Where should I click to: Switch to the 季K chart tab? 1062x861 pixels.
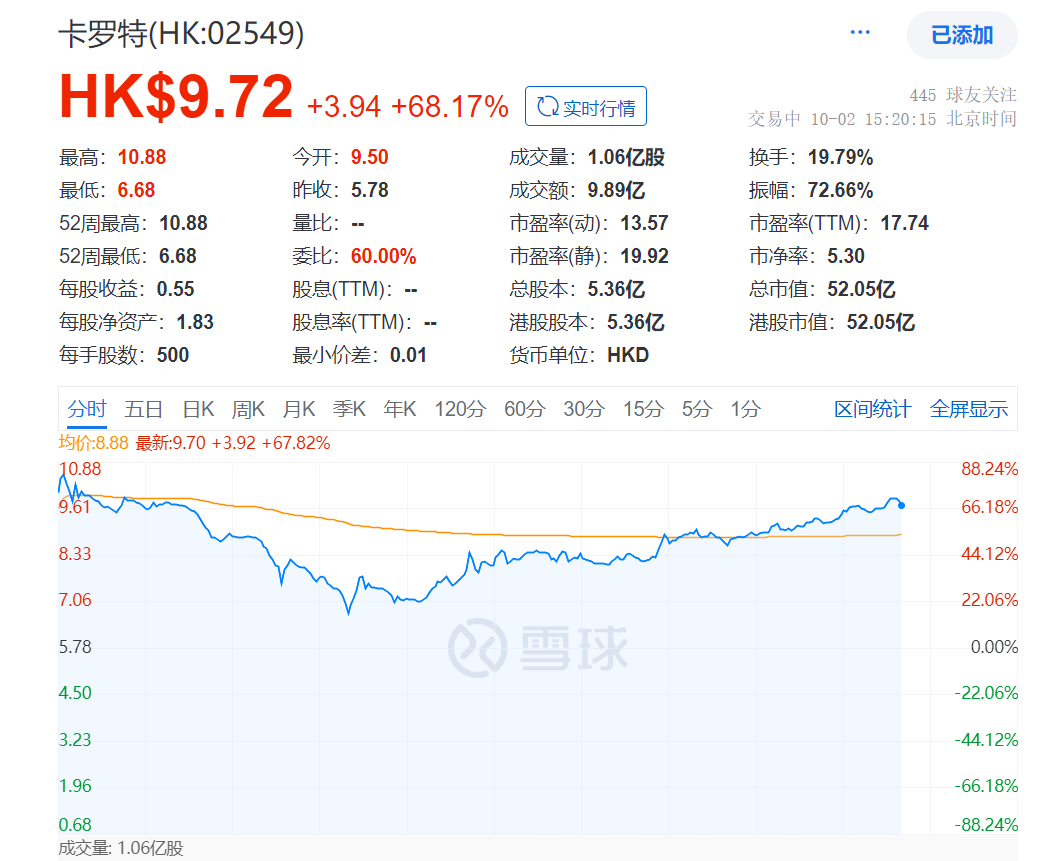(349, 409)
